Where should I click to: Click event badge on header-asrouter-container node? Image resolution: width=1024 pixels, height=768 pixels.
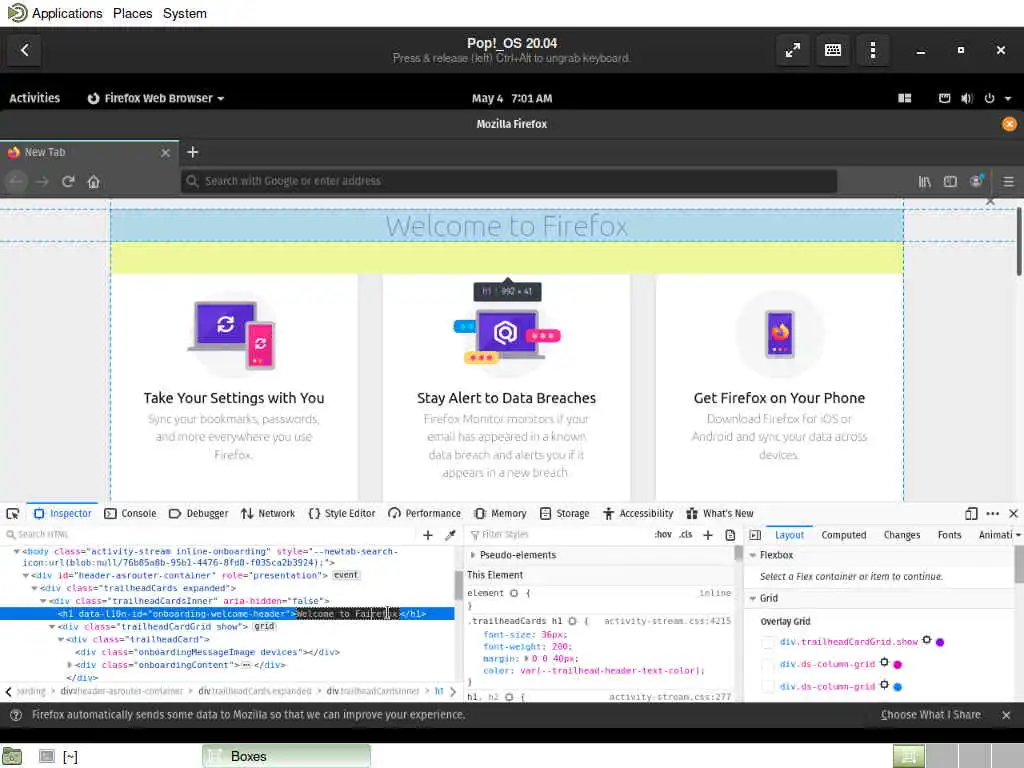[345, 575]
